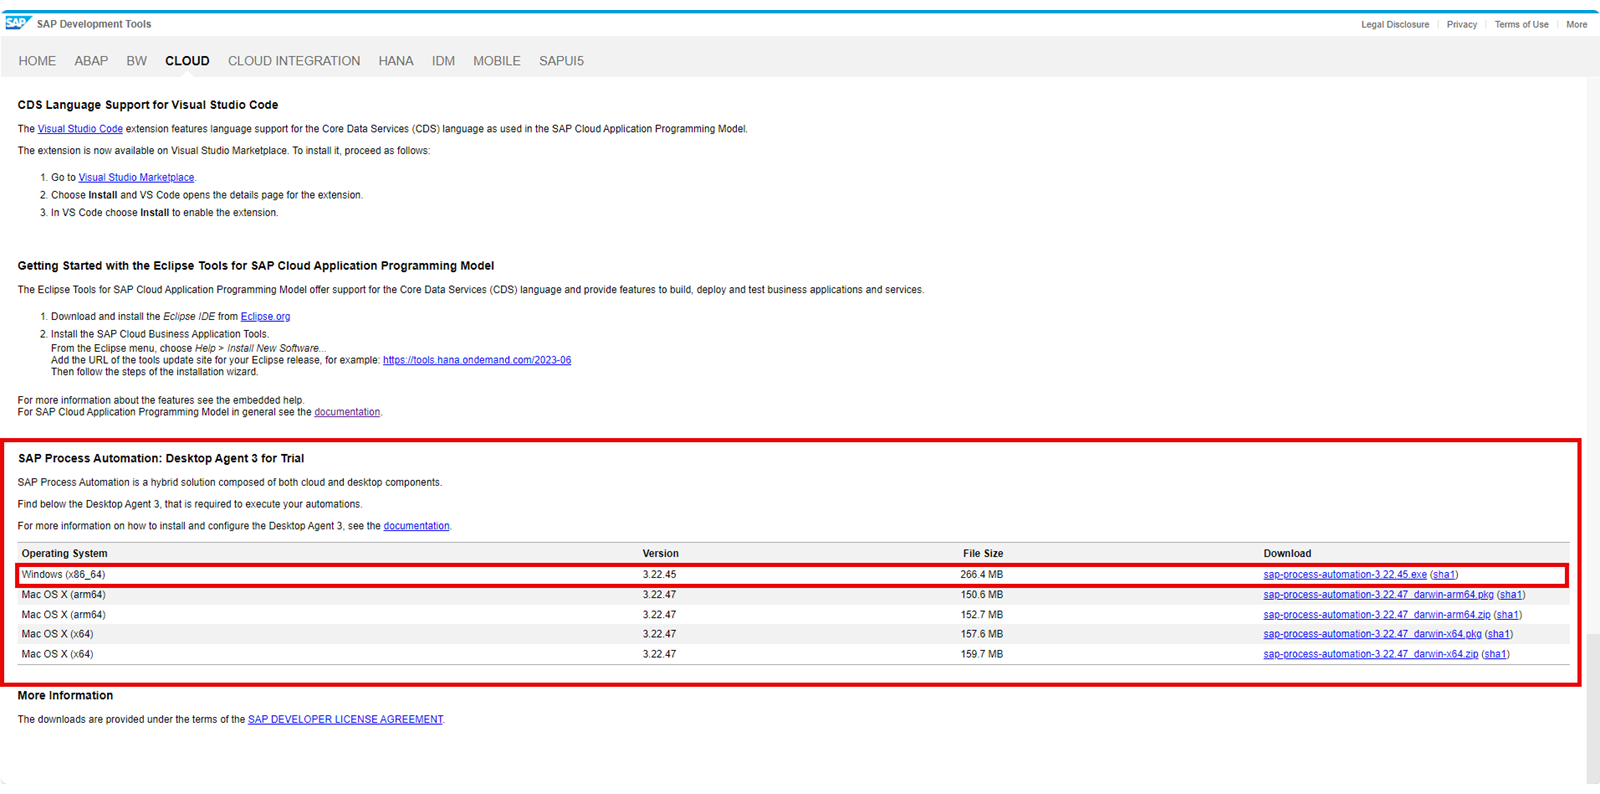This screenshot has width=1600, height=794.
Task: Open sha1 link for the Windows exe
Action: pos(1444,575)
